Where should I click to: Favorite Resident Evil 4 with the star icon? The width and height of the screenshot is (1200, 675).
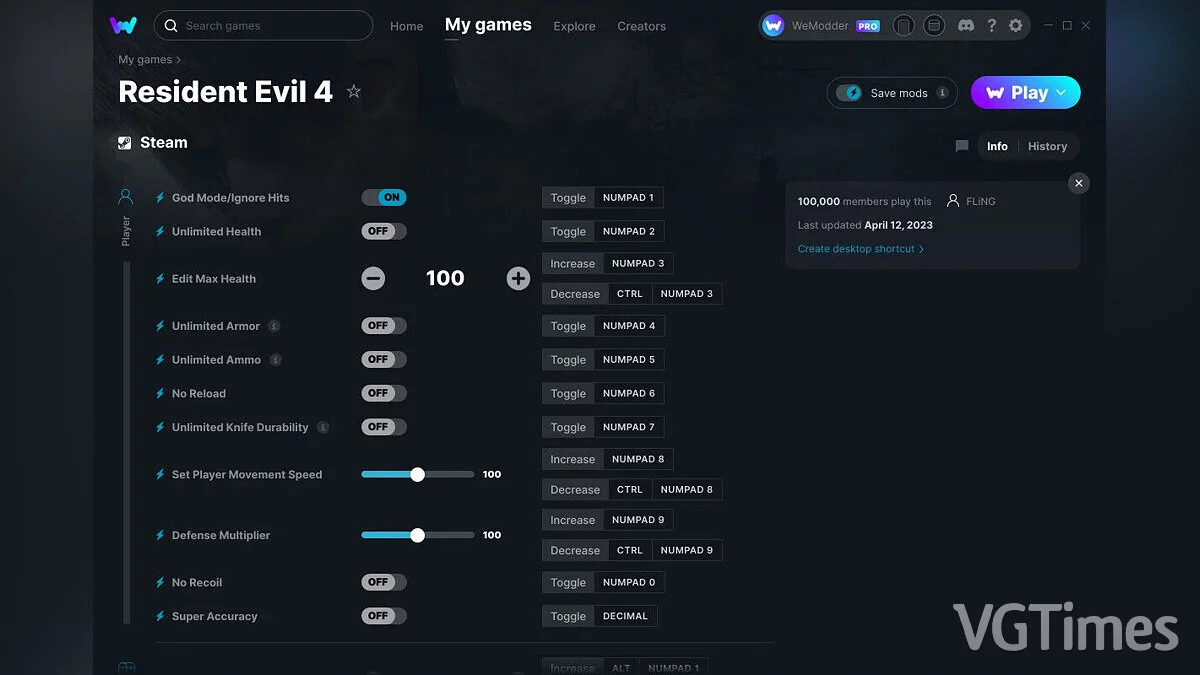pos(353,92)
